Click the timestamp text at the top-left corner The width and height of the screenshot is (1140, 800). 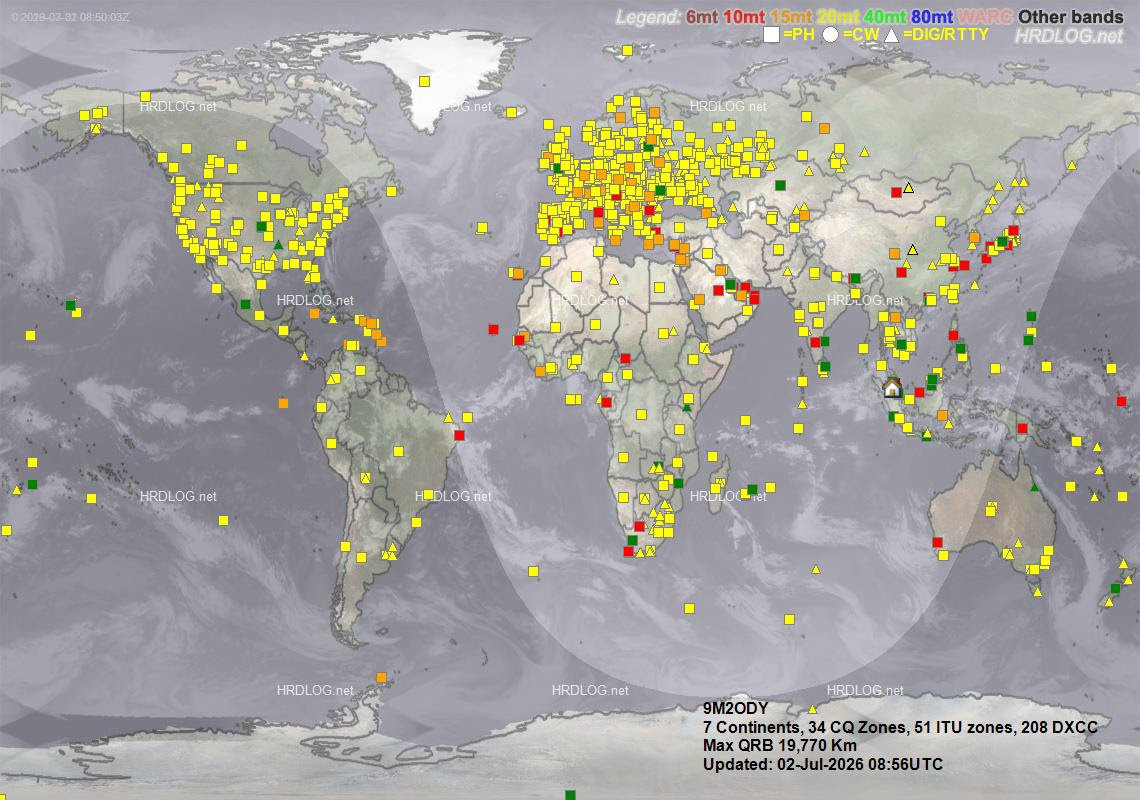click(x=71, y=17)
